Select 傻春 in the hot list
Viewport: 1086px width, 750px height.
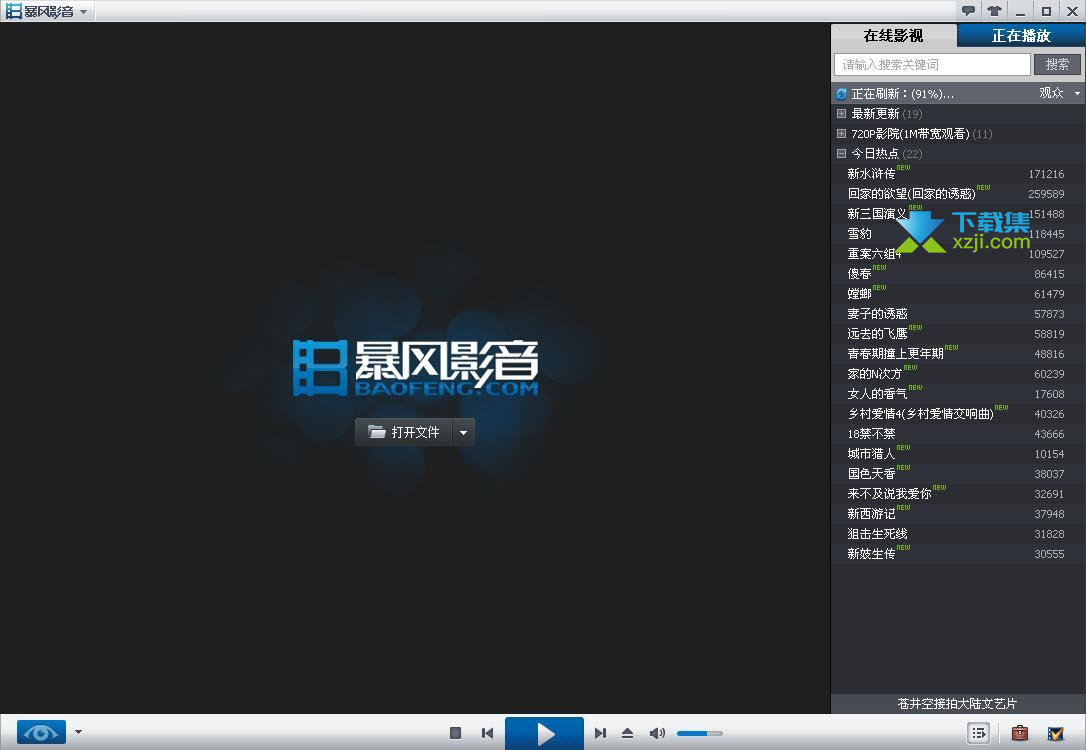[x=860, y=274]
